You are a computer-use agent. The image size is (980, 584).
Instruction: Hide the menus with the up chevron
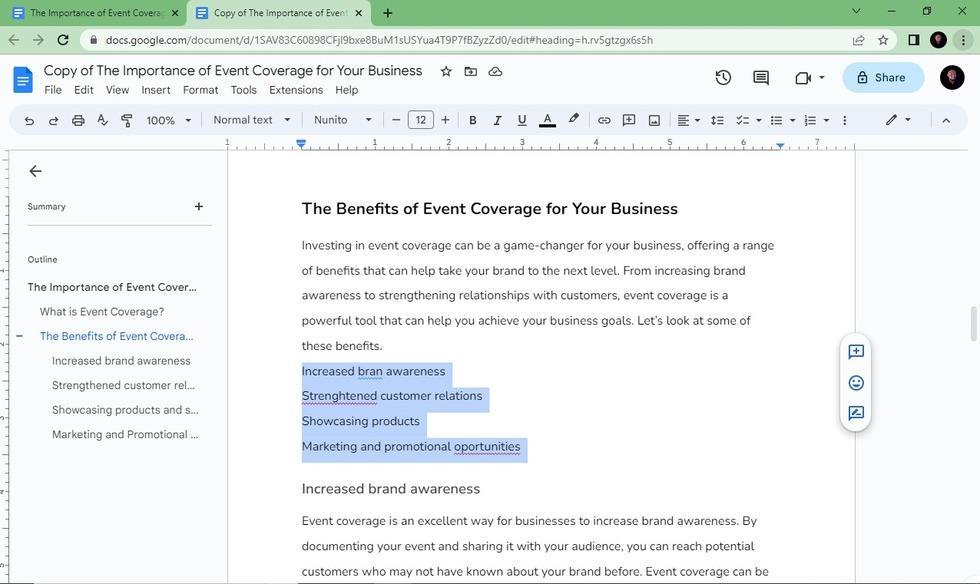click(946, 120)
